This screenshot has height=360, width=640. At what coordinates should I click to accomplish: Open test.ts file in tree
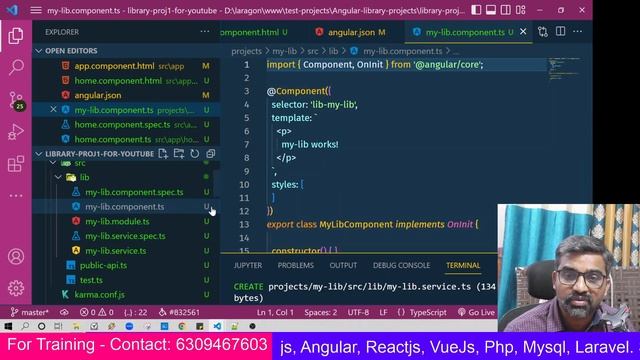[x=126, y=280]
